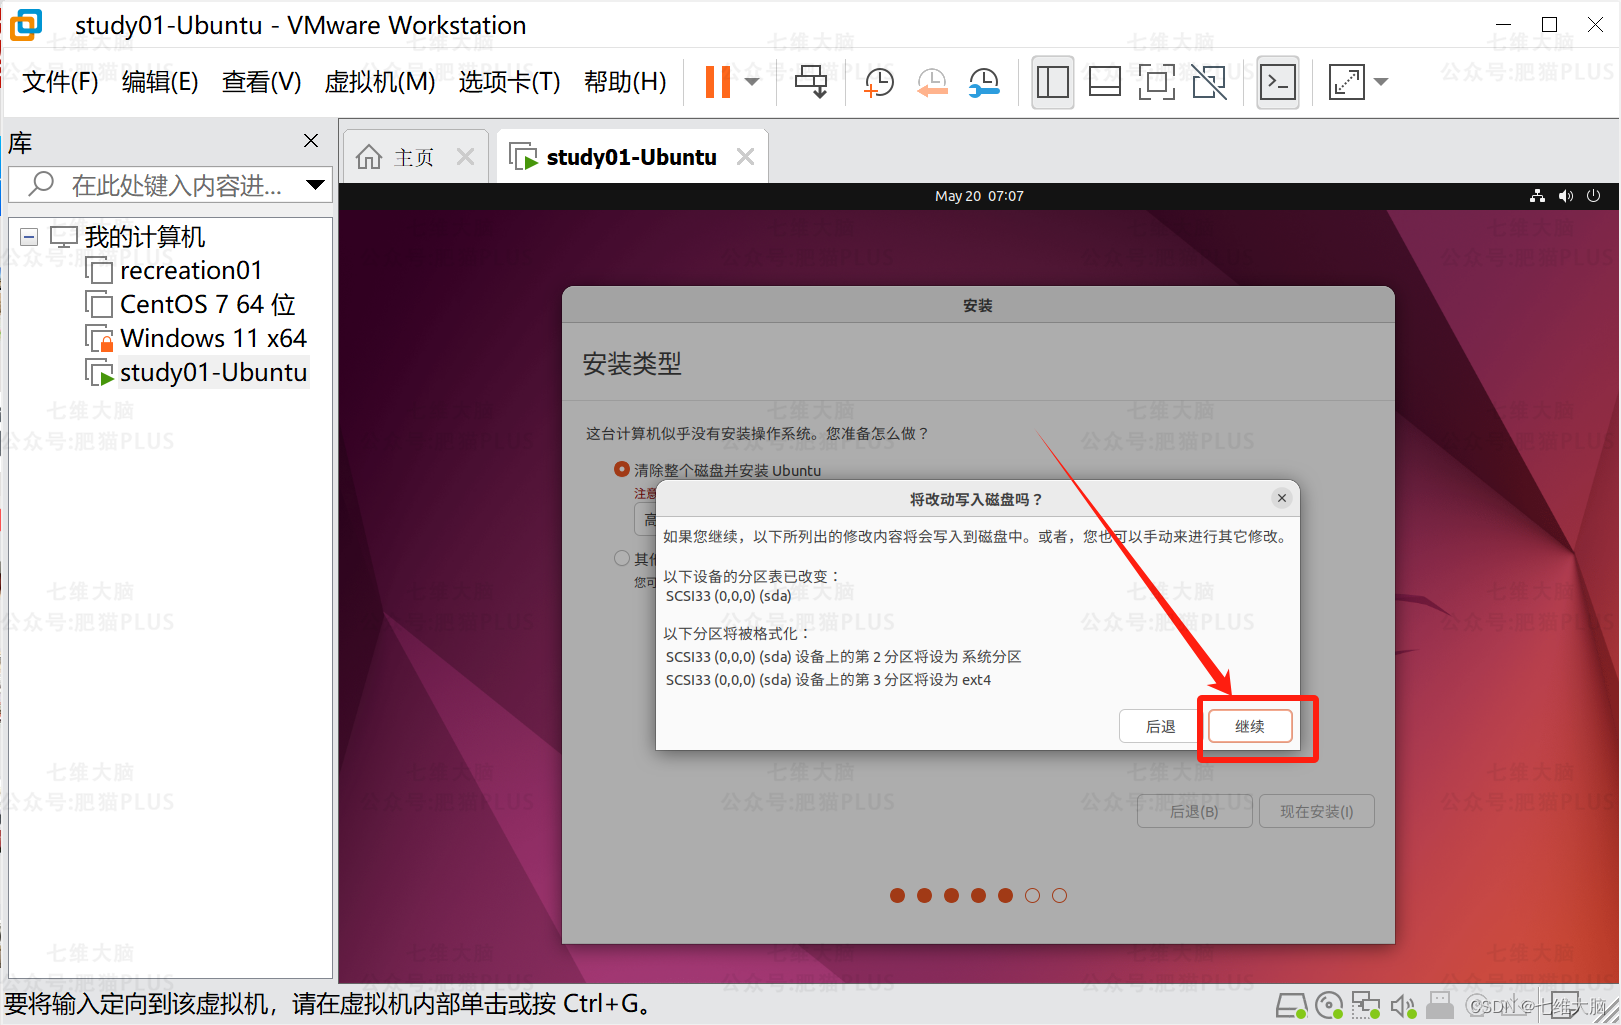Revert to previous snapshot icon
The image size is (1621, 1025).
click(932, 82)
